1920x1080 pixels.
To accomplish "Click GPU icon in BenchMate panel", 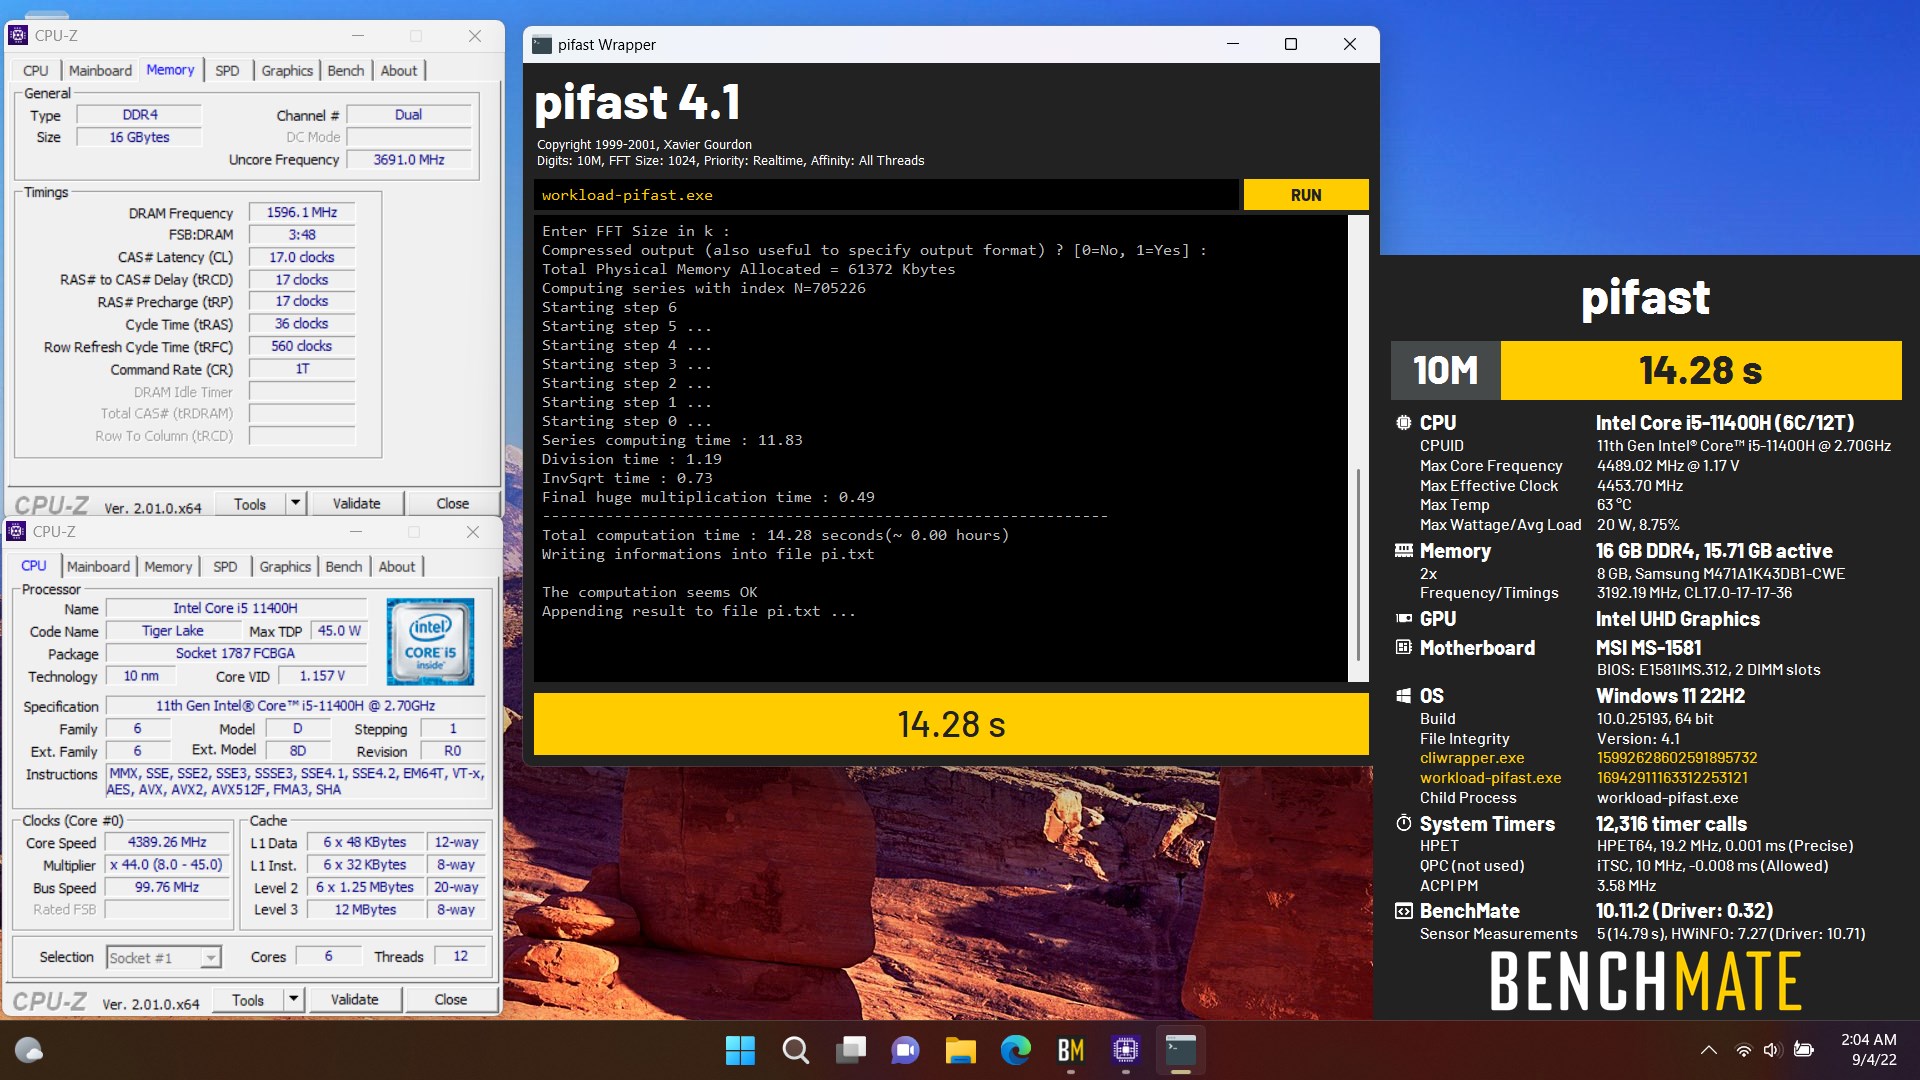I will 1404,619.
